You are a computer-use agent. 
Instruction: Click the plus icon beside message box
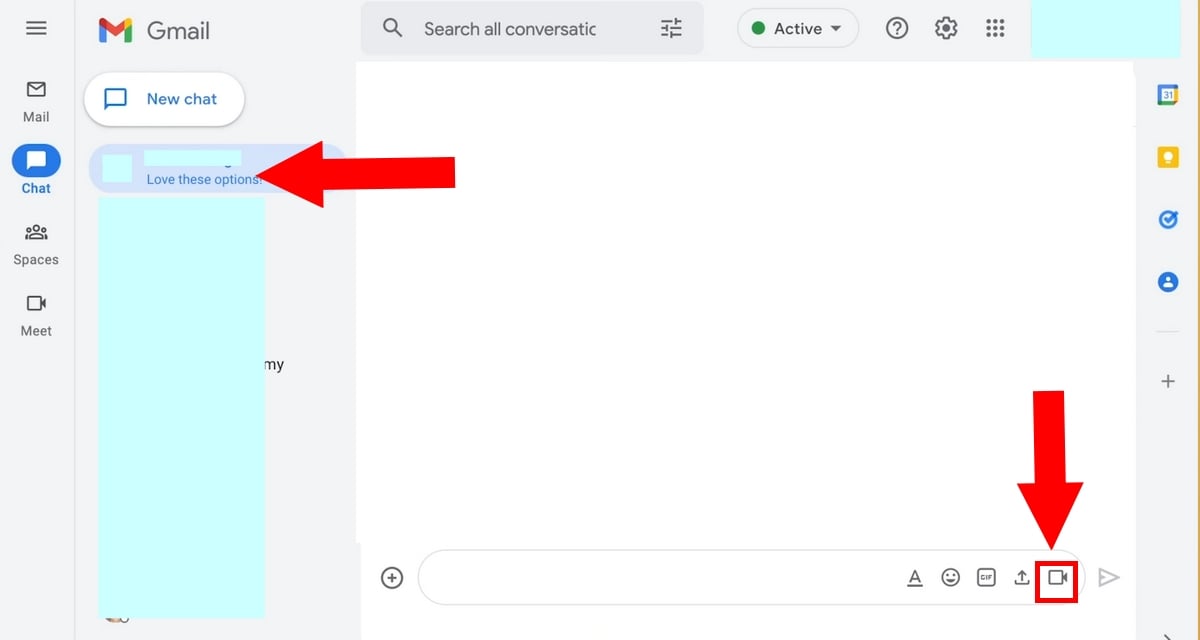(392, 578)
